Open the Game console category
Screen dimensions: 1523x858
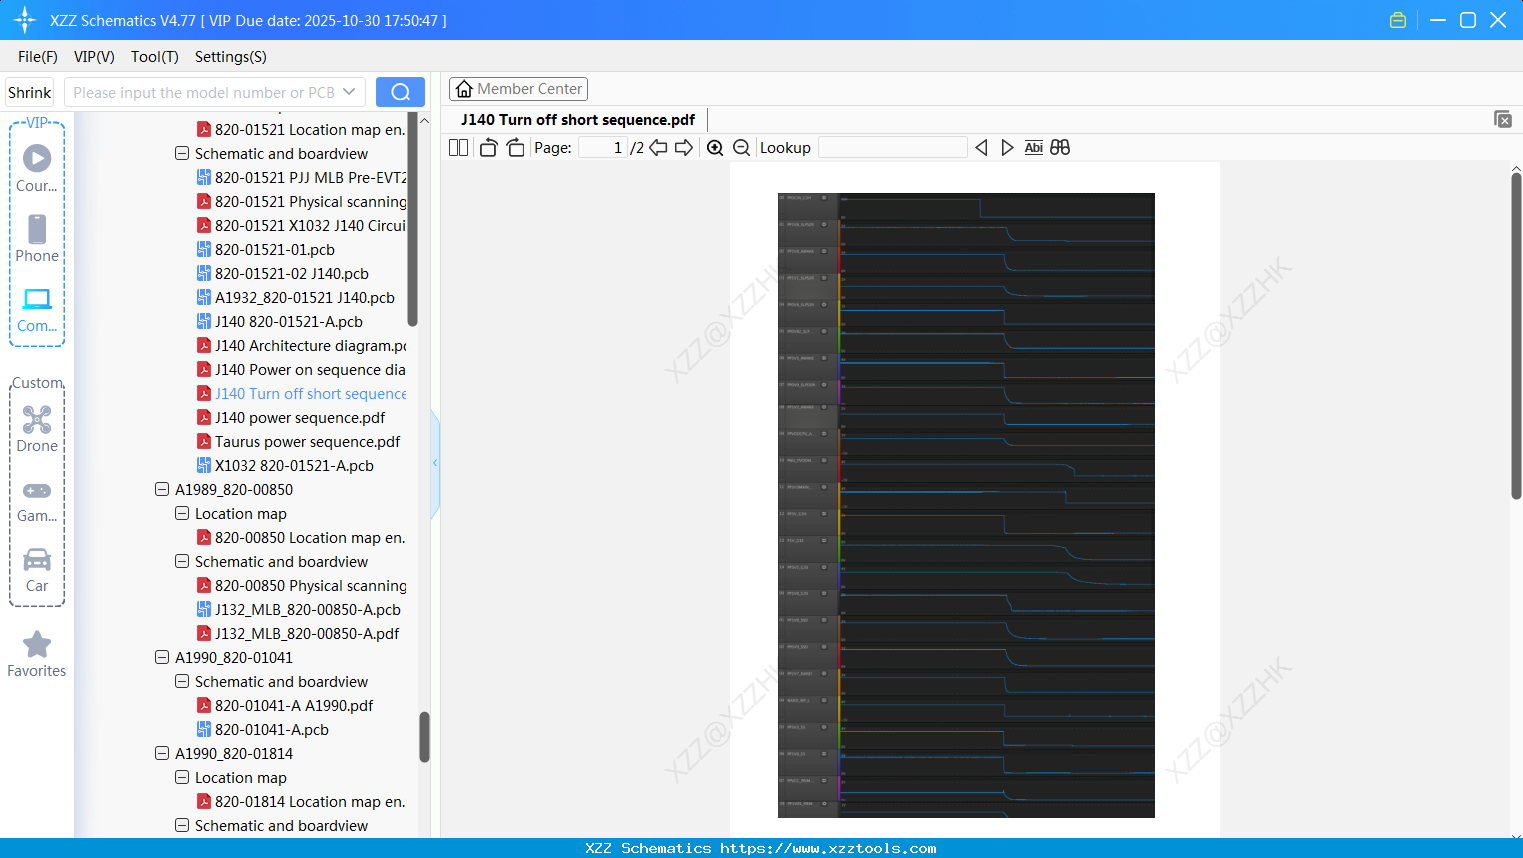coord(37,500)
